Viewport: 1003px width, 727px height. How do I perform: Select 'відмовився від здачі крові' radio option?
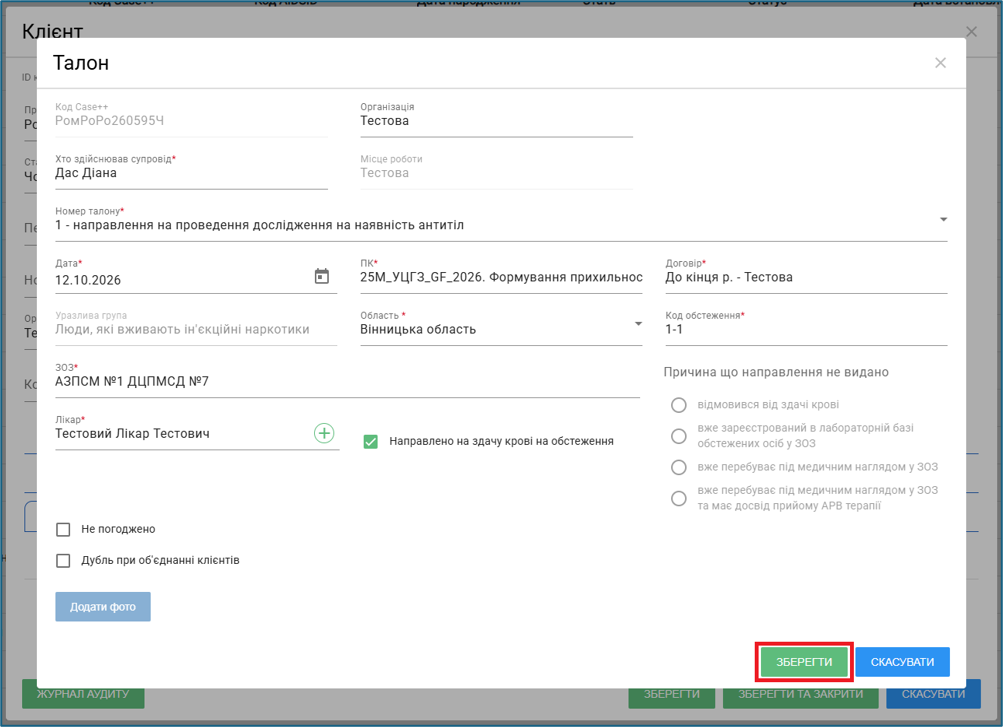[679, 405]
